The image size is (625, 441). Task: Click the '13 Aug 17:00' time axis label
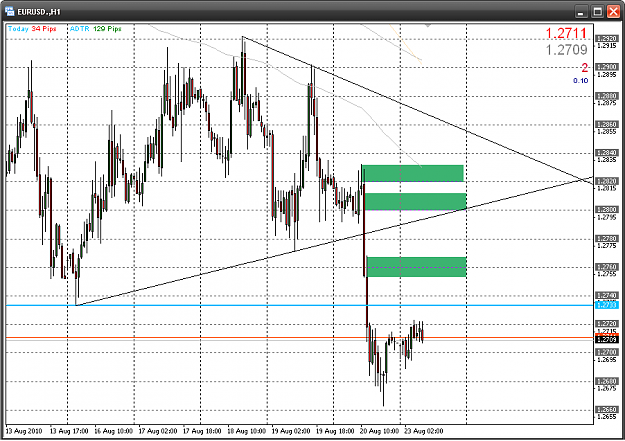pyautogui.click(x=69, y=431)
